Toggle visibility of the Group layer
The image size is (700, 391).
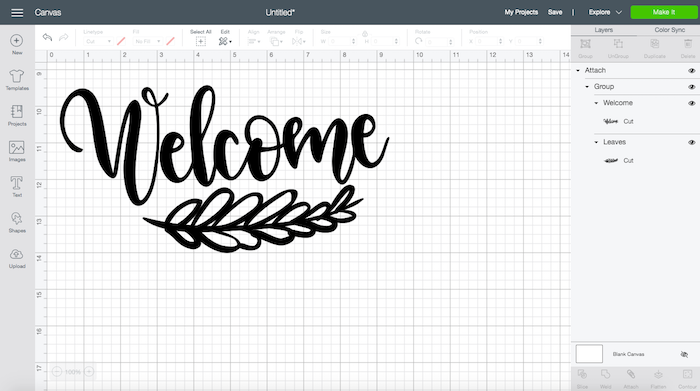point(692,87)
